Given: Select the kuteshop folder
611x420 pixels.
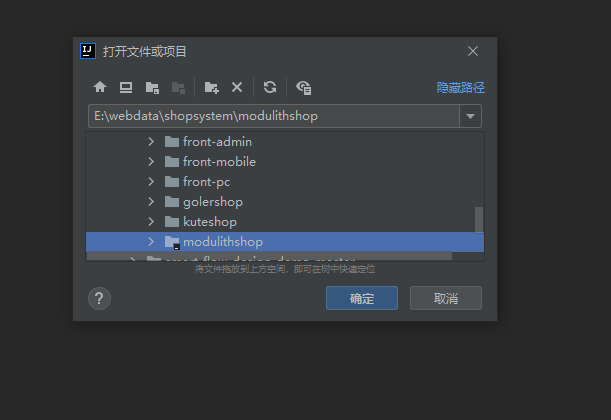Looking at the screenshot, I should [209, 222].
